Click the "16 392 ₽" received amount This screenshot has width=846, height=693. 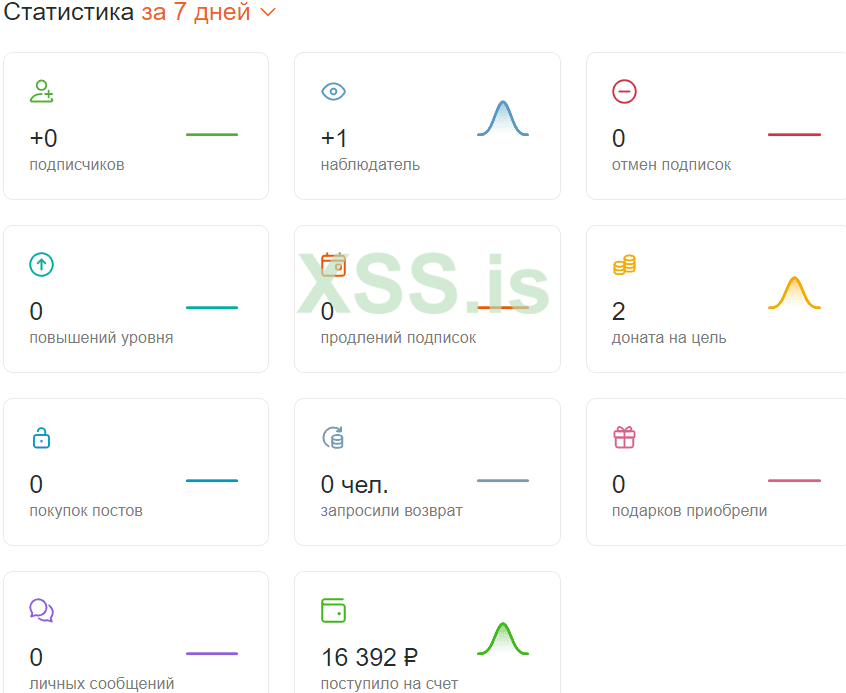pyautogui.click(x=369, y=657)
